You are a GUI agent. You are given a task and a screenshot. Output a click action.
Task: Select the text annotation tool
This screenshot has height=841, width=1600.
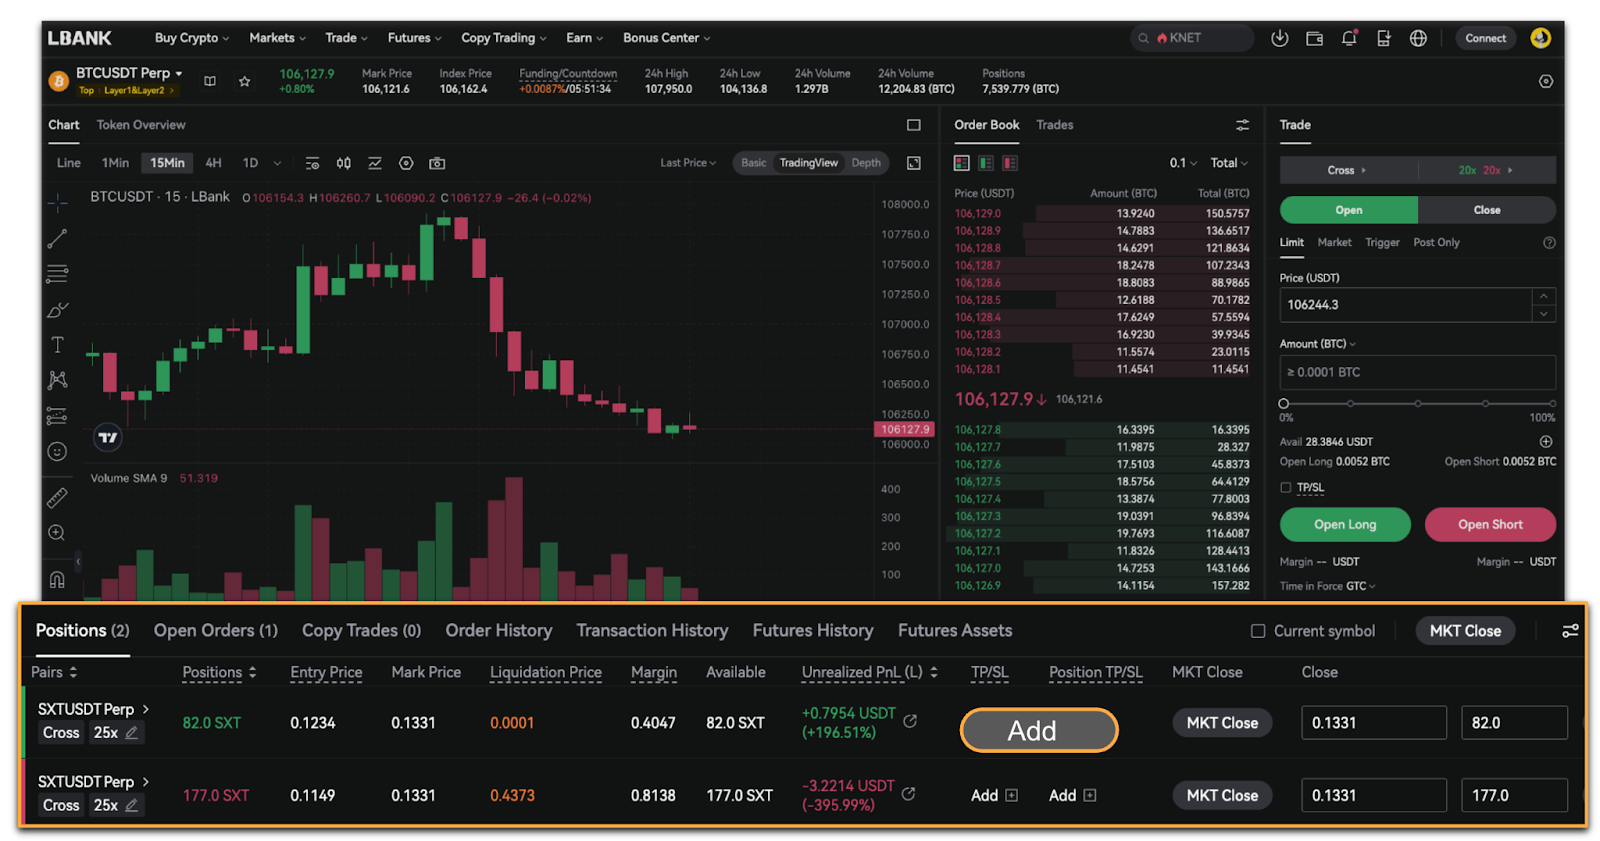click(x=57, y=345)
